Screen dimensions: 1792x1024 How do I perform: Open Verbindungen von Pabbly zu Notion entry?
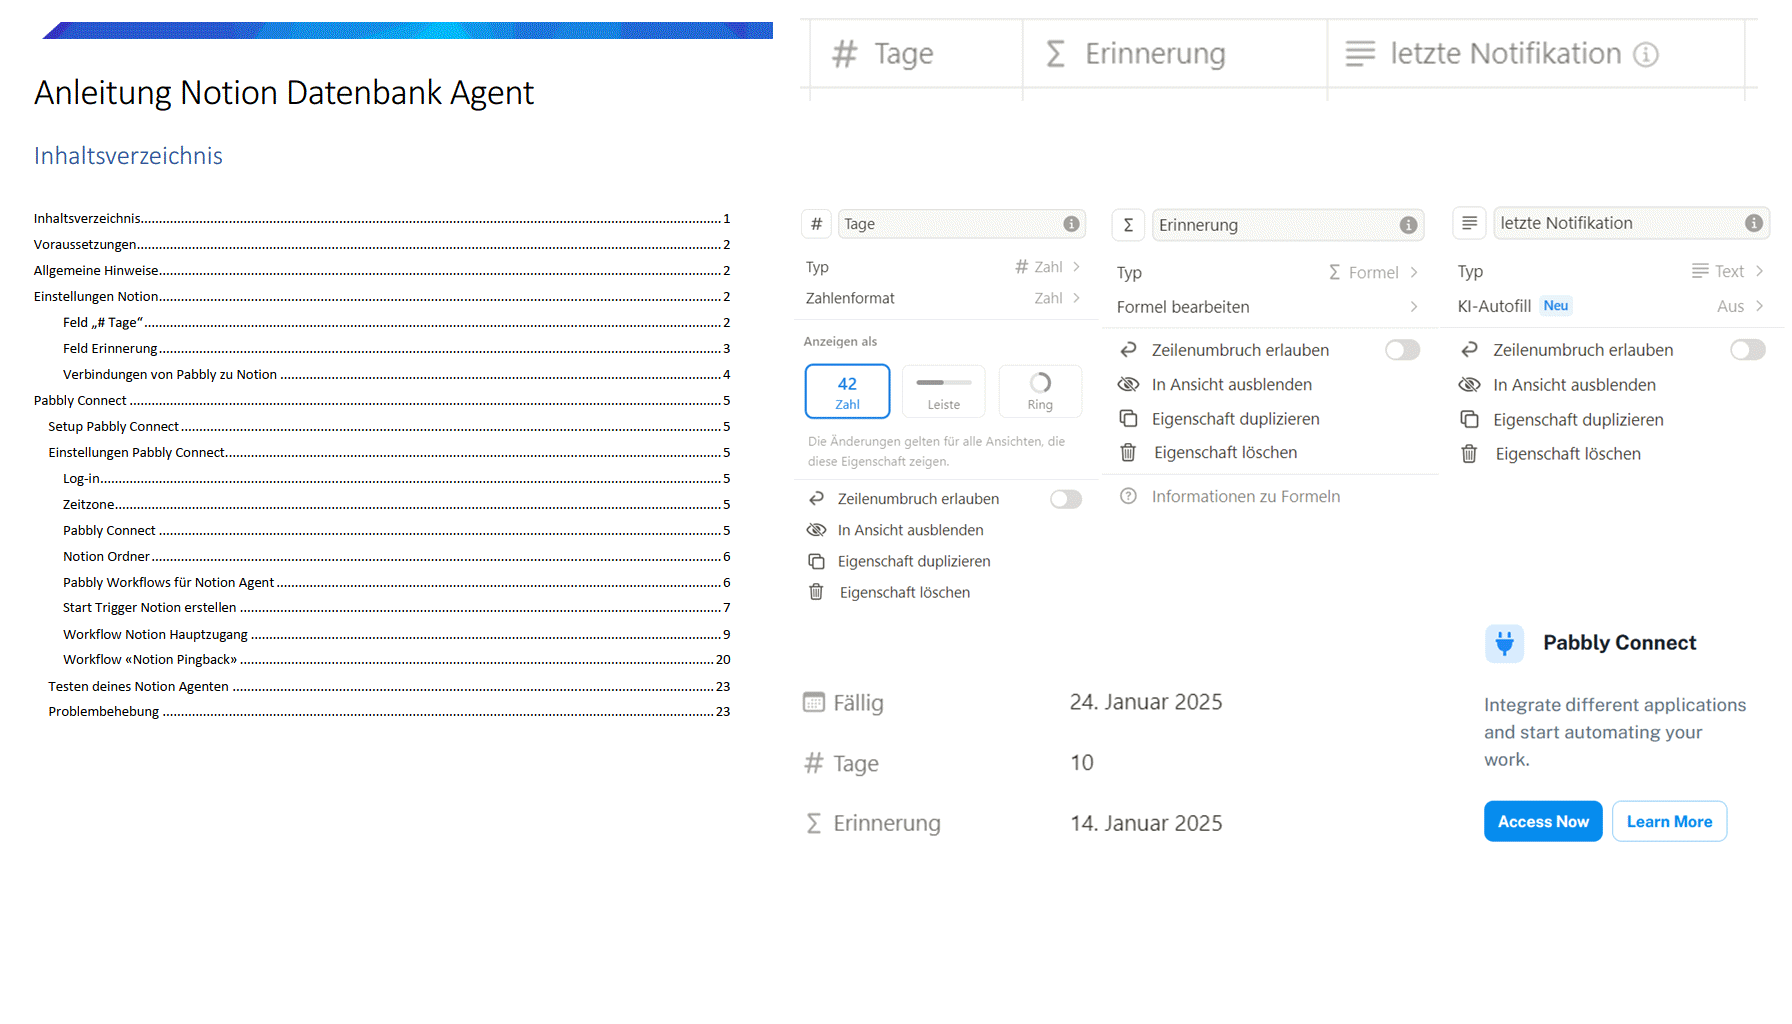[x=396, y=375]
